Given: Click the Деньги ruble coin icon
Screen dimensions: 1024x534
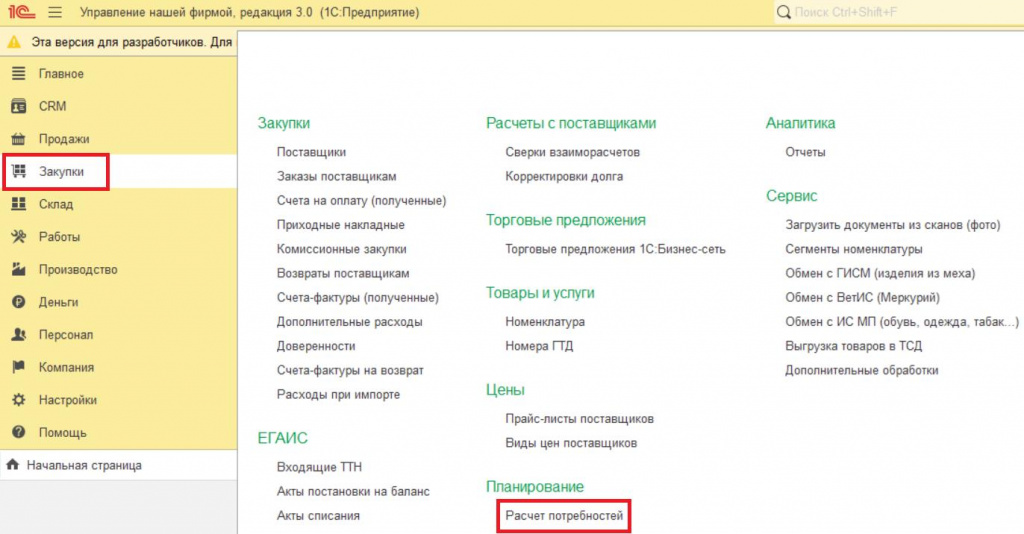Looking at the screenshot, I should [x=19, y=302].
